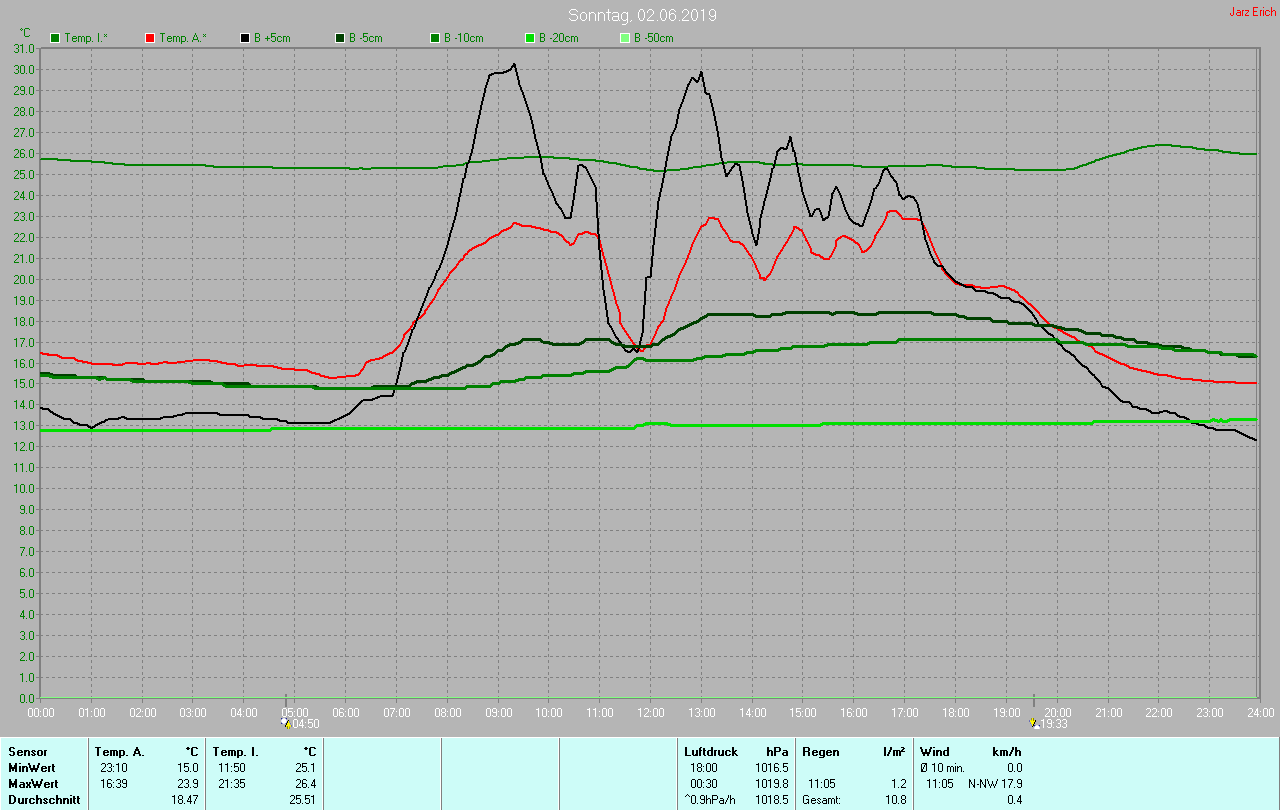Select the 'B -5cm' legend label

366,38
